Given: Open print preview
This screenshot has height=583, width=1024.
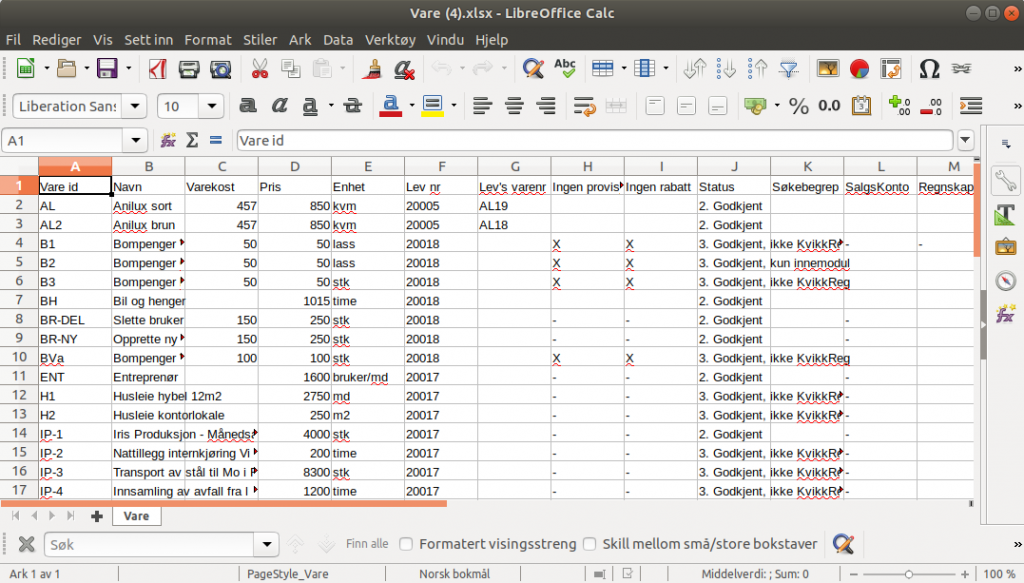Looking at the screenshot, I should coord(221,69).
